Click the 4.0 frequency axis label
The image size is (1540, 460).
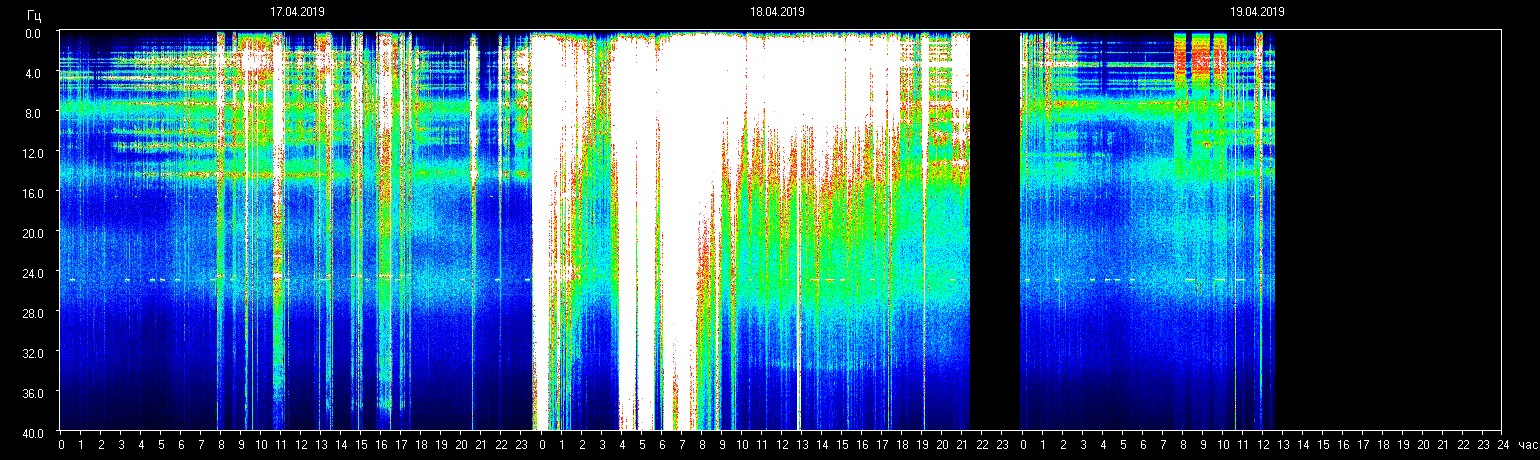(33, 73)
